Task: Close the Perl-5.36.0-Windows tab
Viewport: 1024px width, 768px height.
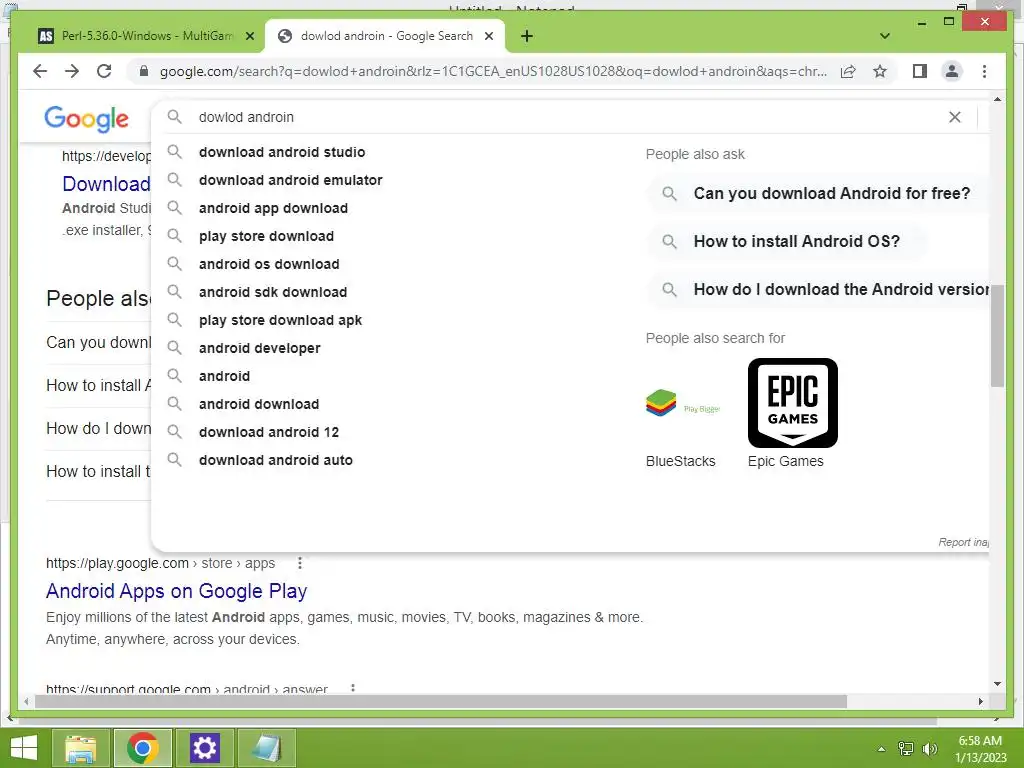Action: [x=249, y=36]
